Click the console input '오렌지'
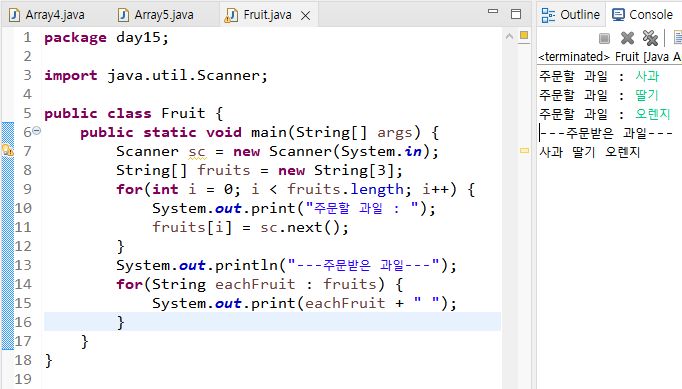Viewport: 682px width, 389px height. click(652, 114)
